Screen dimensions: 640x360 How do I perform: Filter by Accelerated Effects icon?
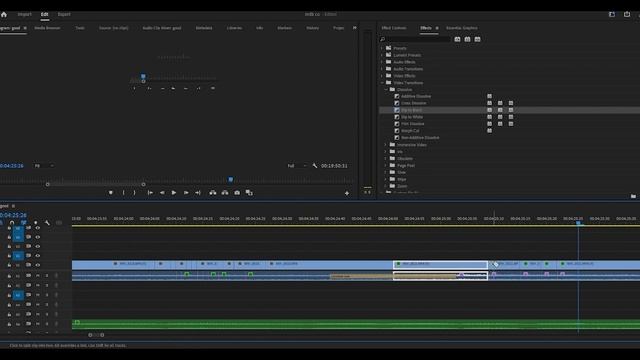point(457,39)
